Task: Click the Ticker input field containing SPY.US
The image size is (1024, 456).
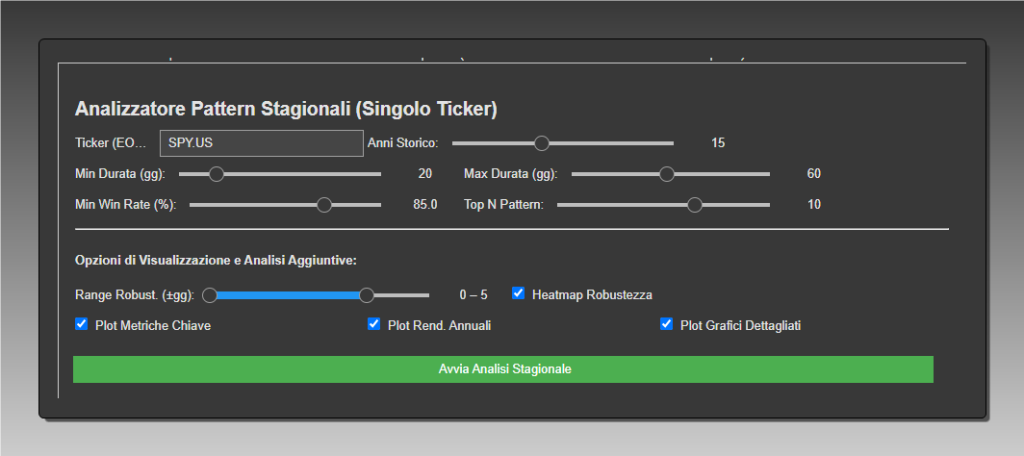Action: point(261,143)
